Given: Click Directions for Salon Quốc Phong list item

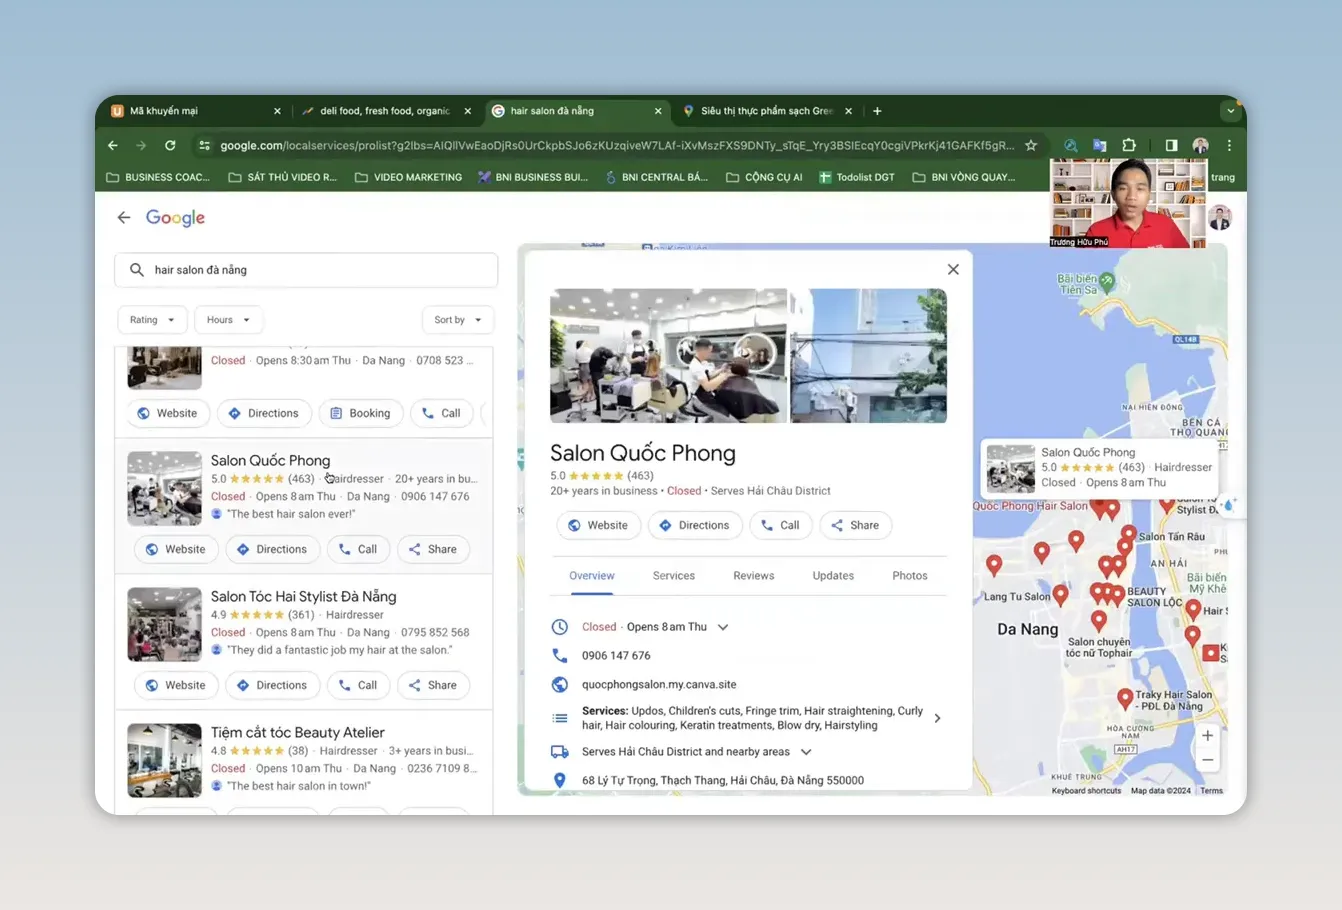Looking at the screenshot, I should (x=272, y=549).
